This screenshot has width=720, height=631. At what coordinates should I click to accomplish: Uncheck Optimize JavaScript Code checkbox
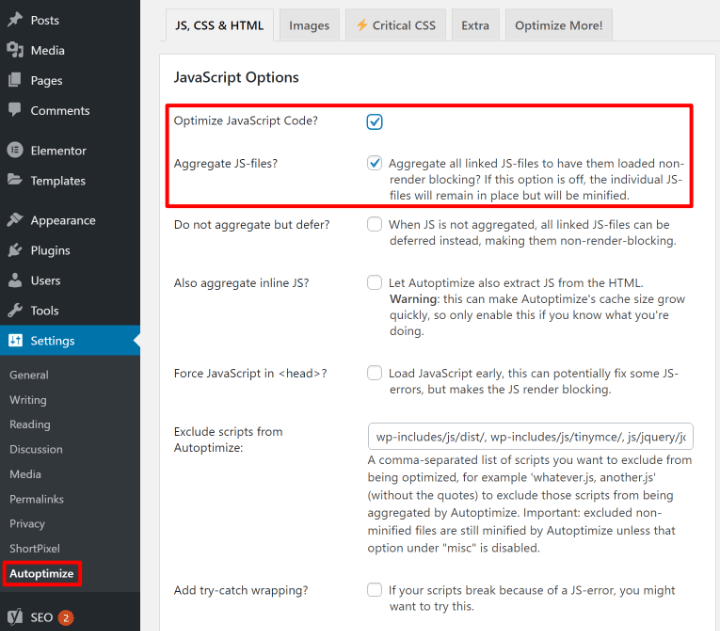pos(374,122)
